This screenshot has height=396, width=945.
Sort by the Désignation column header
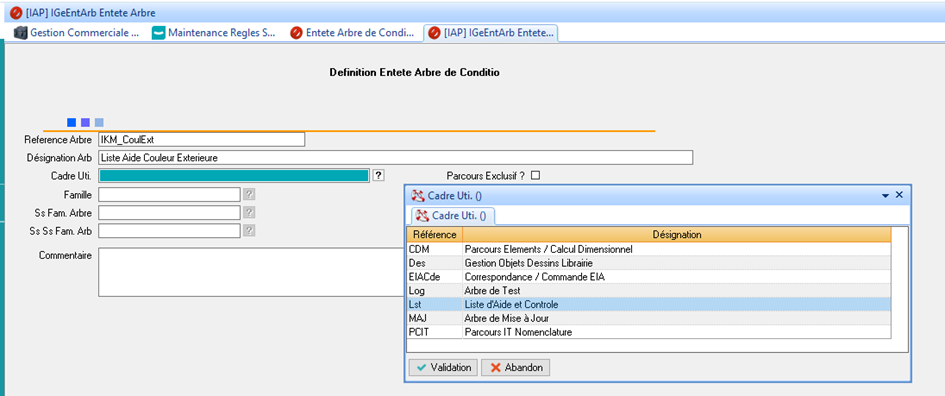coord(677,234)
